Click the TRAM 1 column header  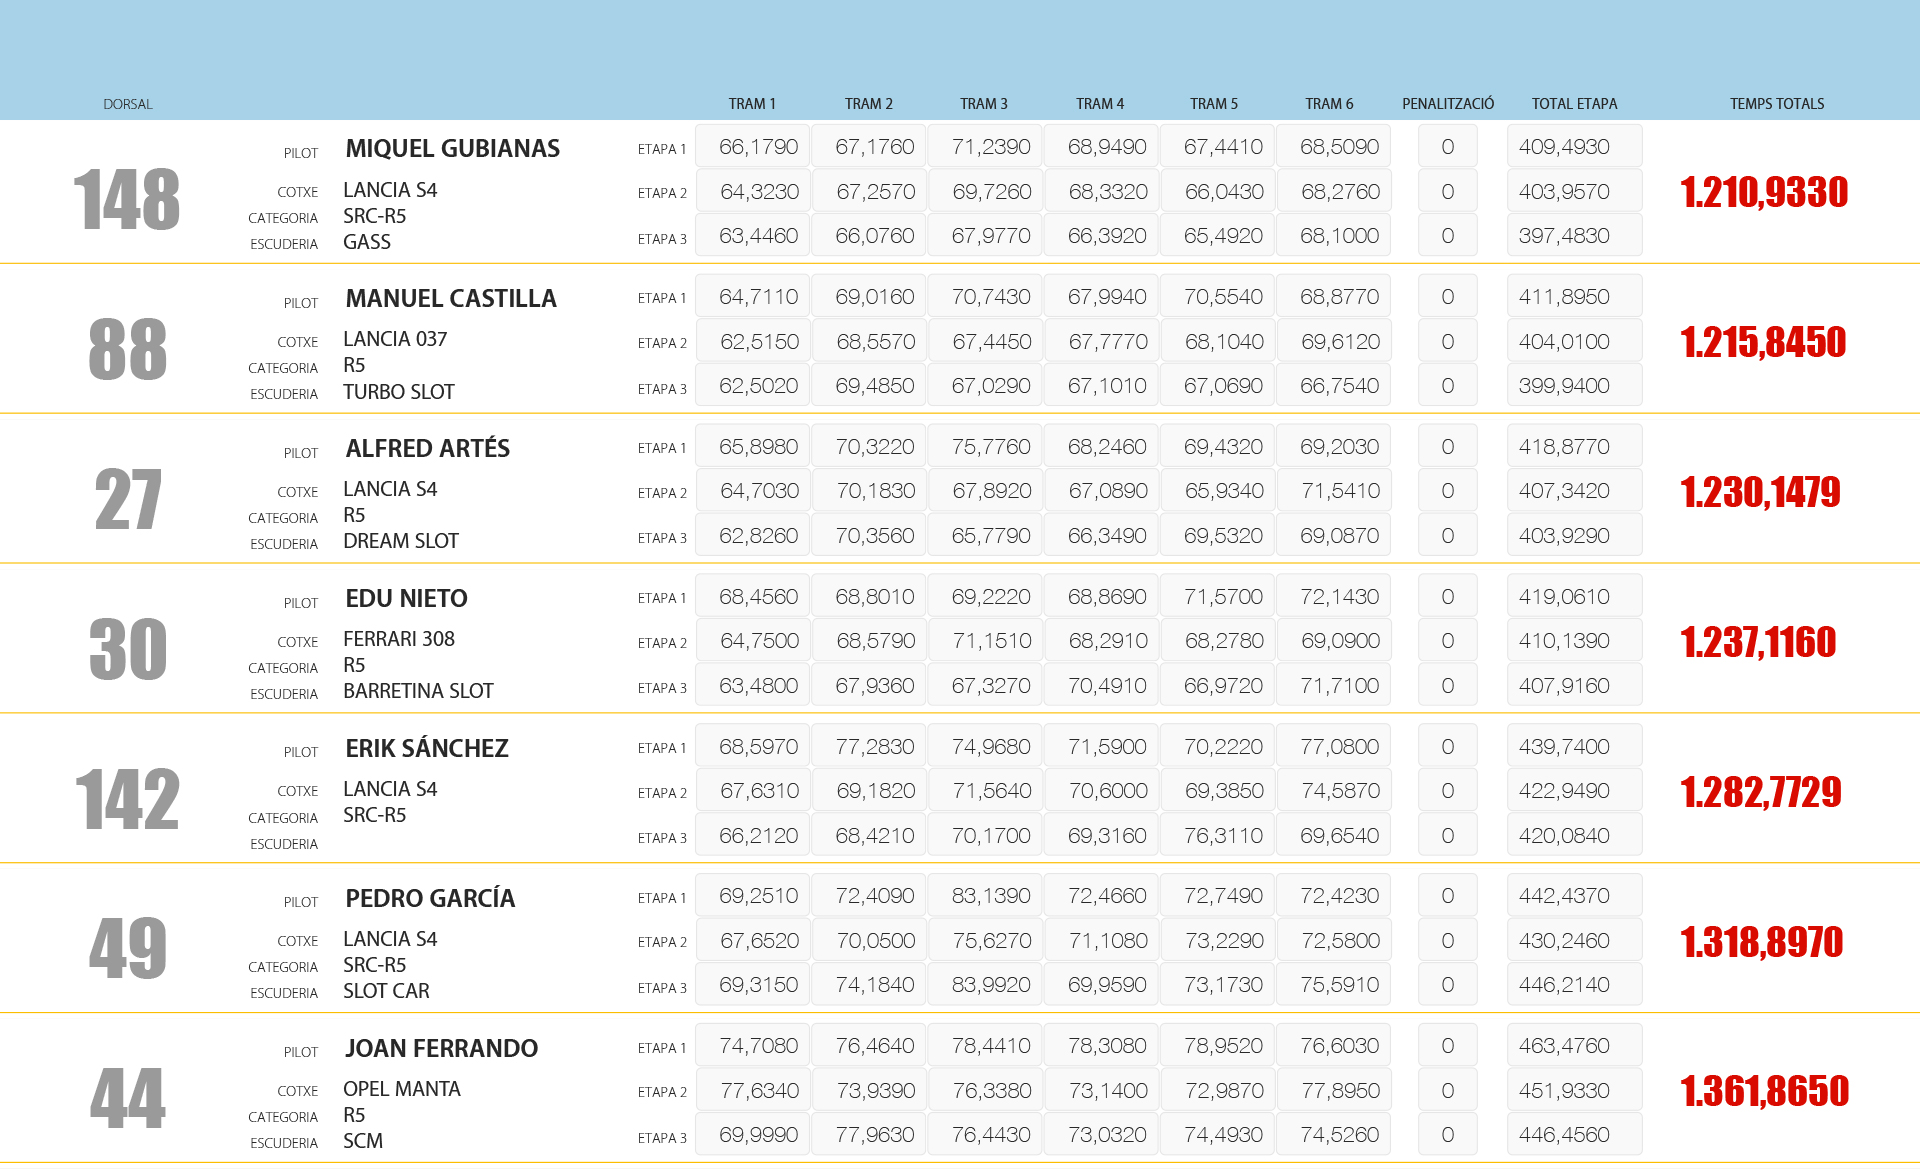(751, 104)
